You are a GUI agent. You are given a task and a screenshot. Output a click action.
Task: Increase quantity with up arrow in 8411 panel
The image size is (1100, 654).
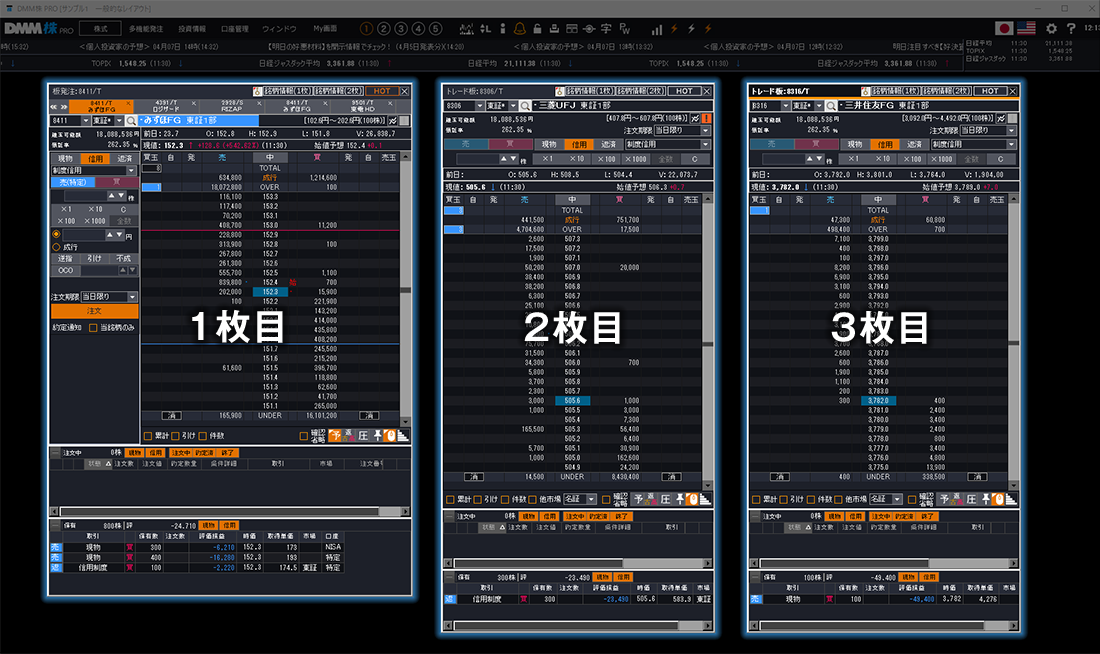click(110, 196)
